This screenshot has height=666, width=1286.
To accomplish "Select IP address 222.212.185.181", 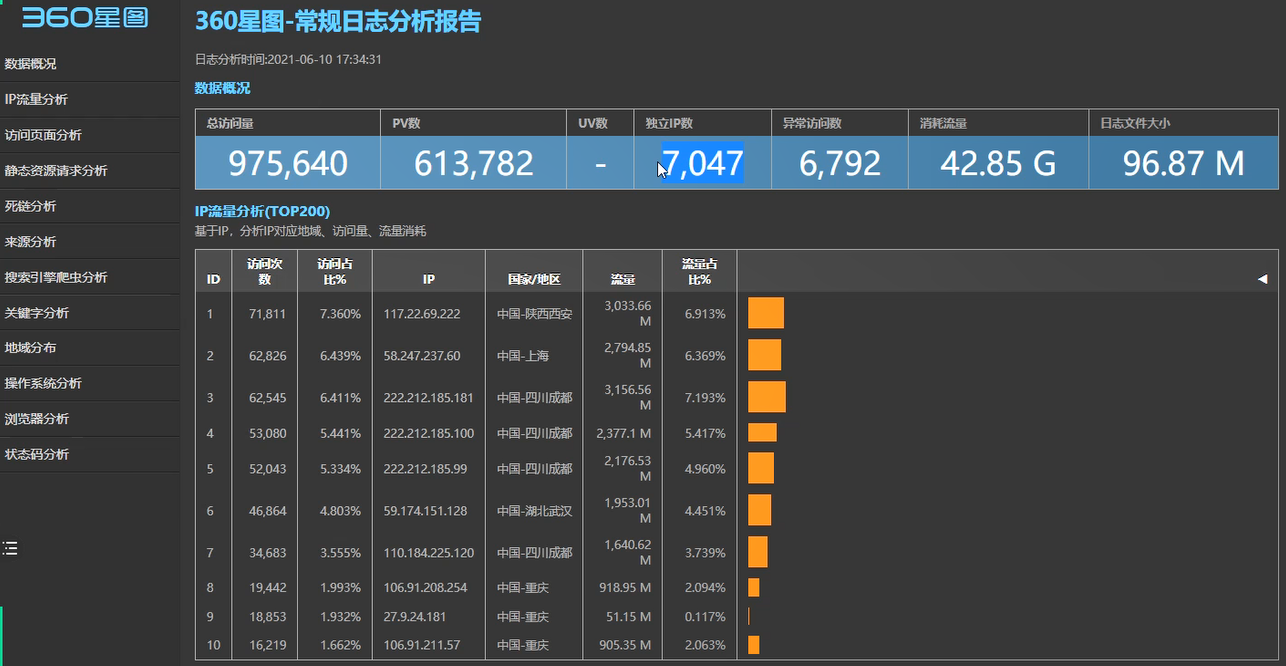I will click(x=428, y=398).
